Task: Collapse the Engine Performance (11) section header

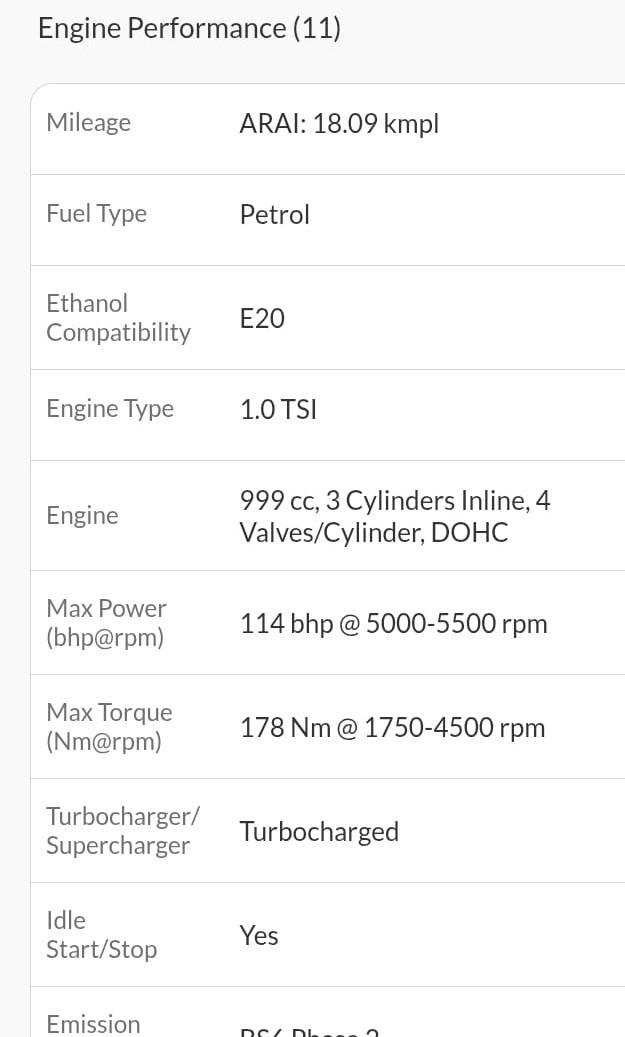Action: (189, 28)
